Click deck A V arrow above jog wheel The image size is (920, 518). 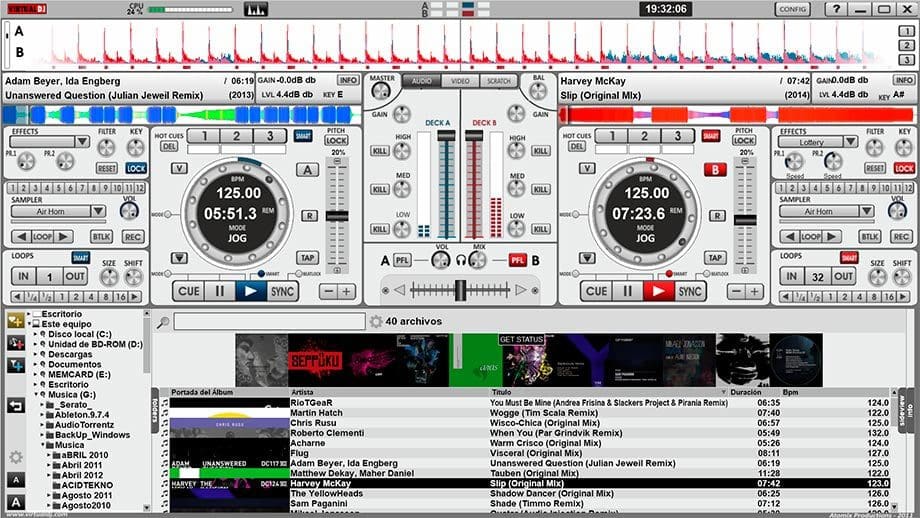pos(179,168)
